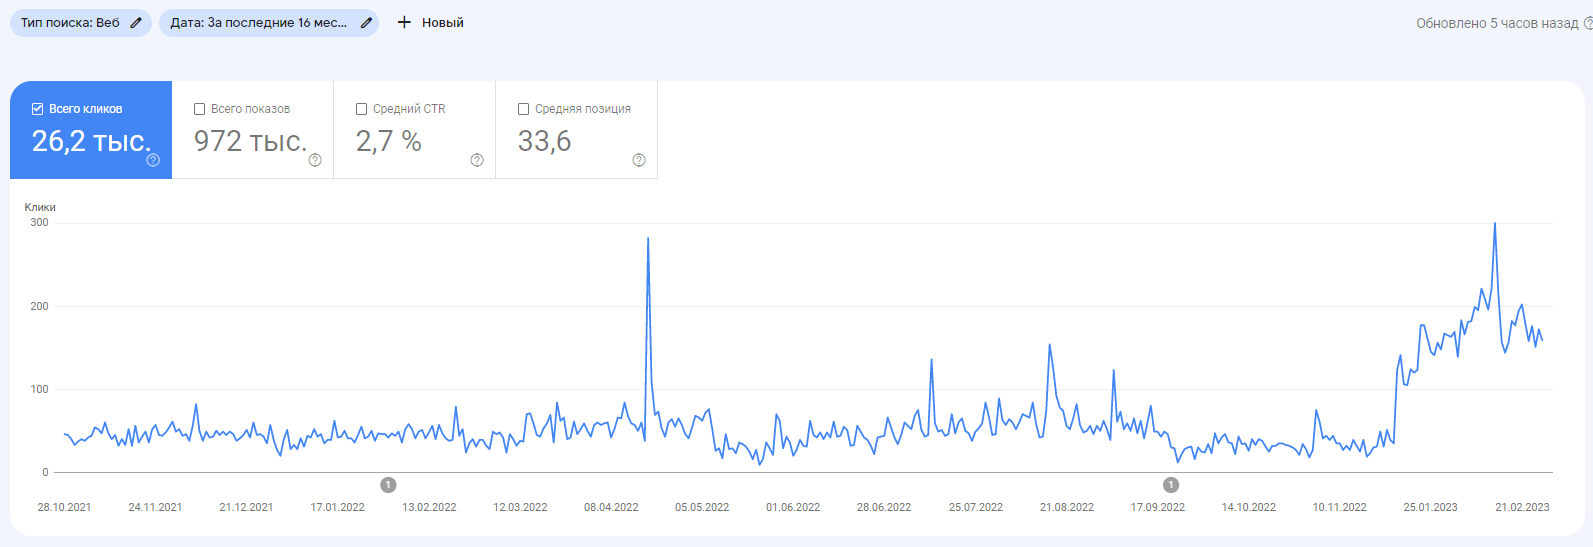Click the annotation marker near 13.02.2022
This screenshot has width=1593, height=547.
(x=389, y=485)
